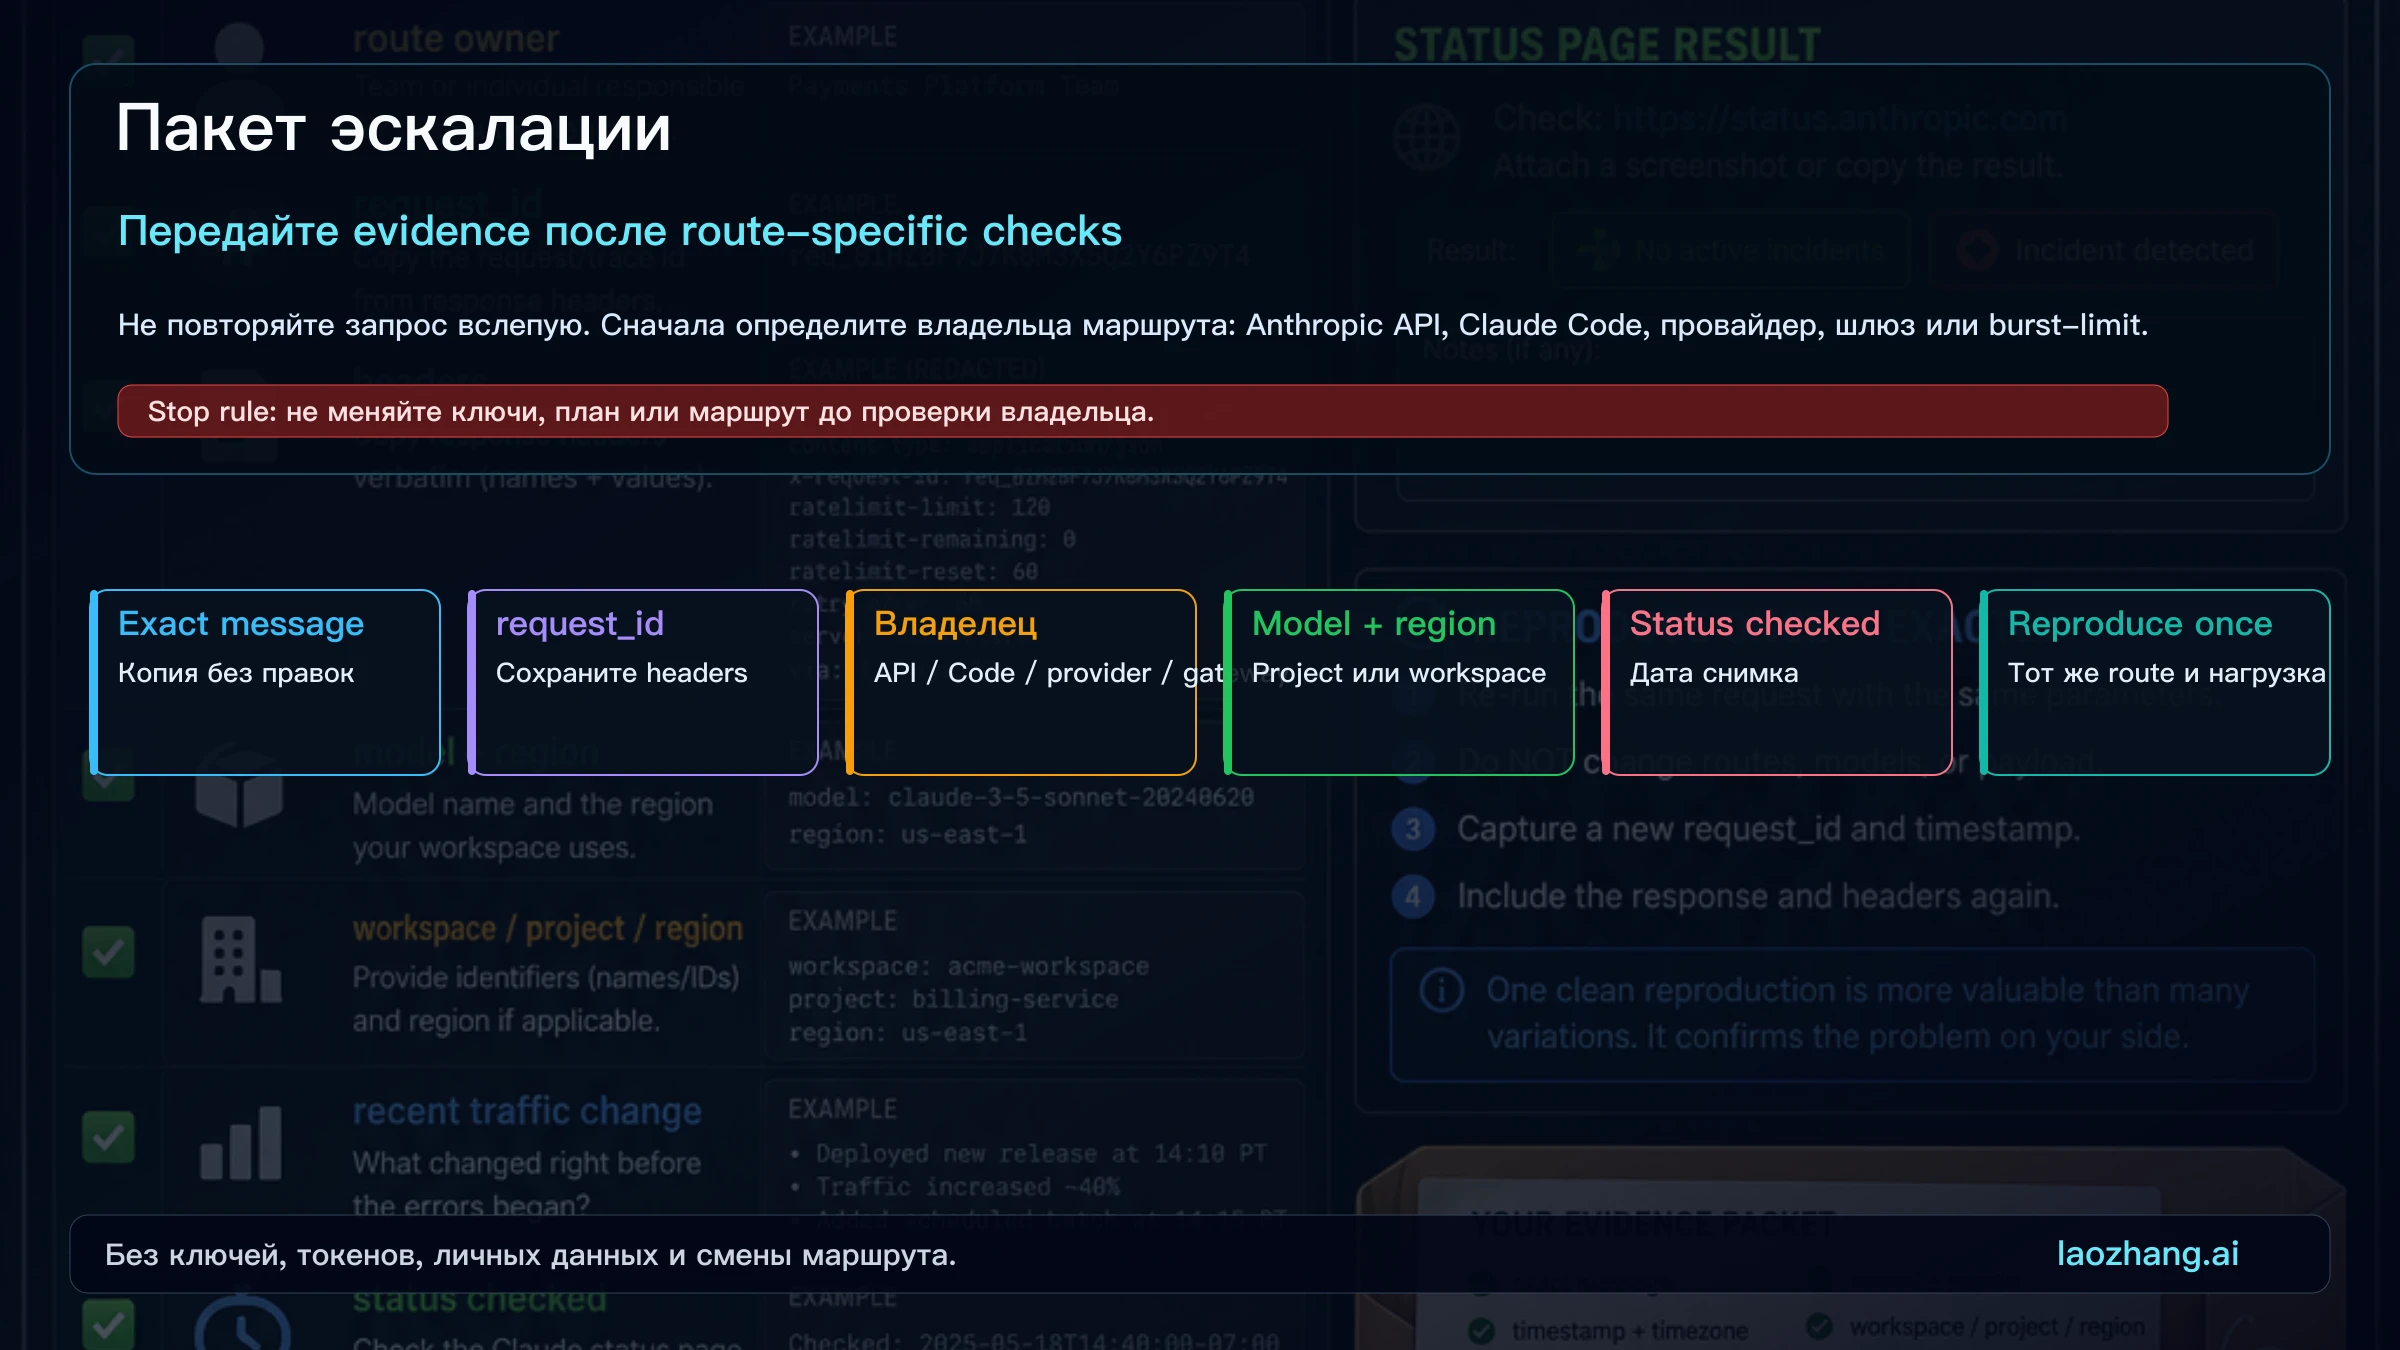Image resolution: width=2400 pixels, height=1350 pixels.
Task: Select the teal 'Reproduce once' card heading
Action: [2140, 623]
